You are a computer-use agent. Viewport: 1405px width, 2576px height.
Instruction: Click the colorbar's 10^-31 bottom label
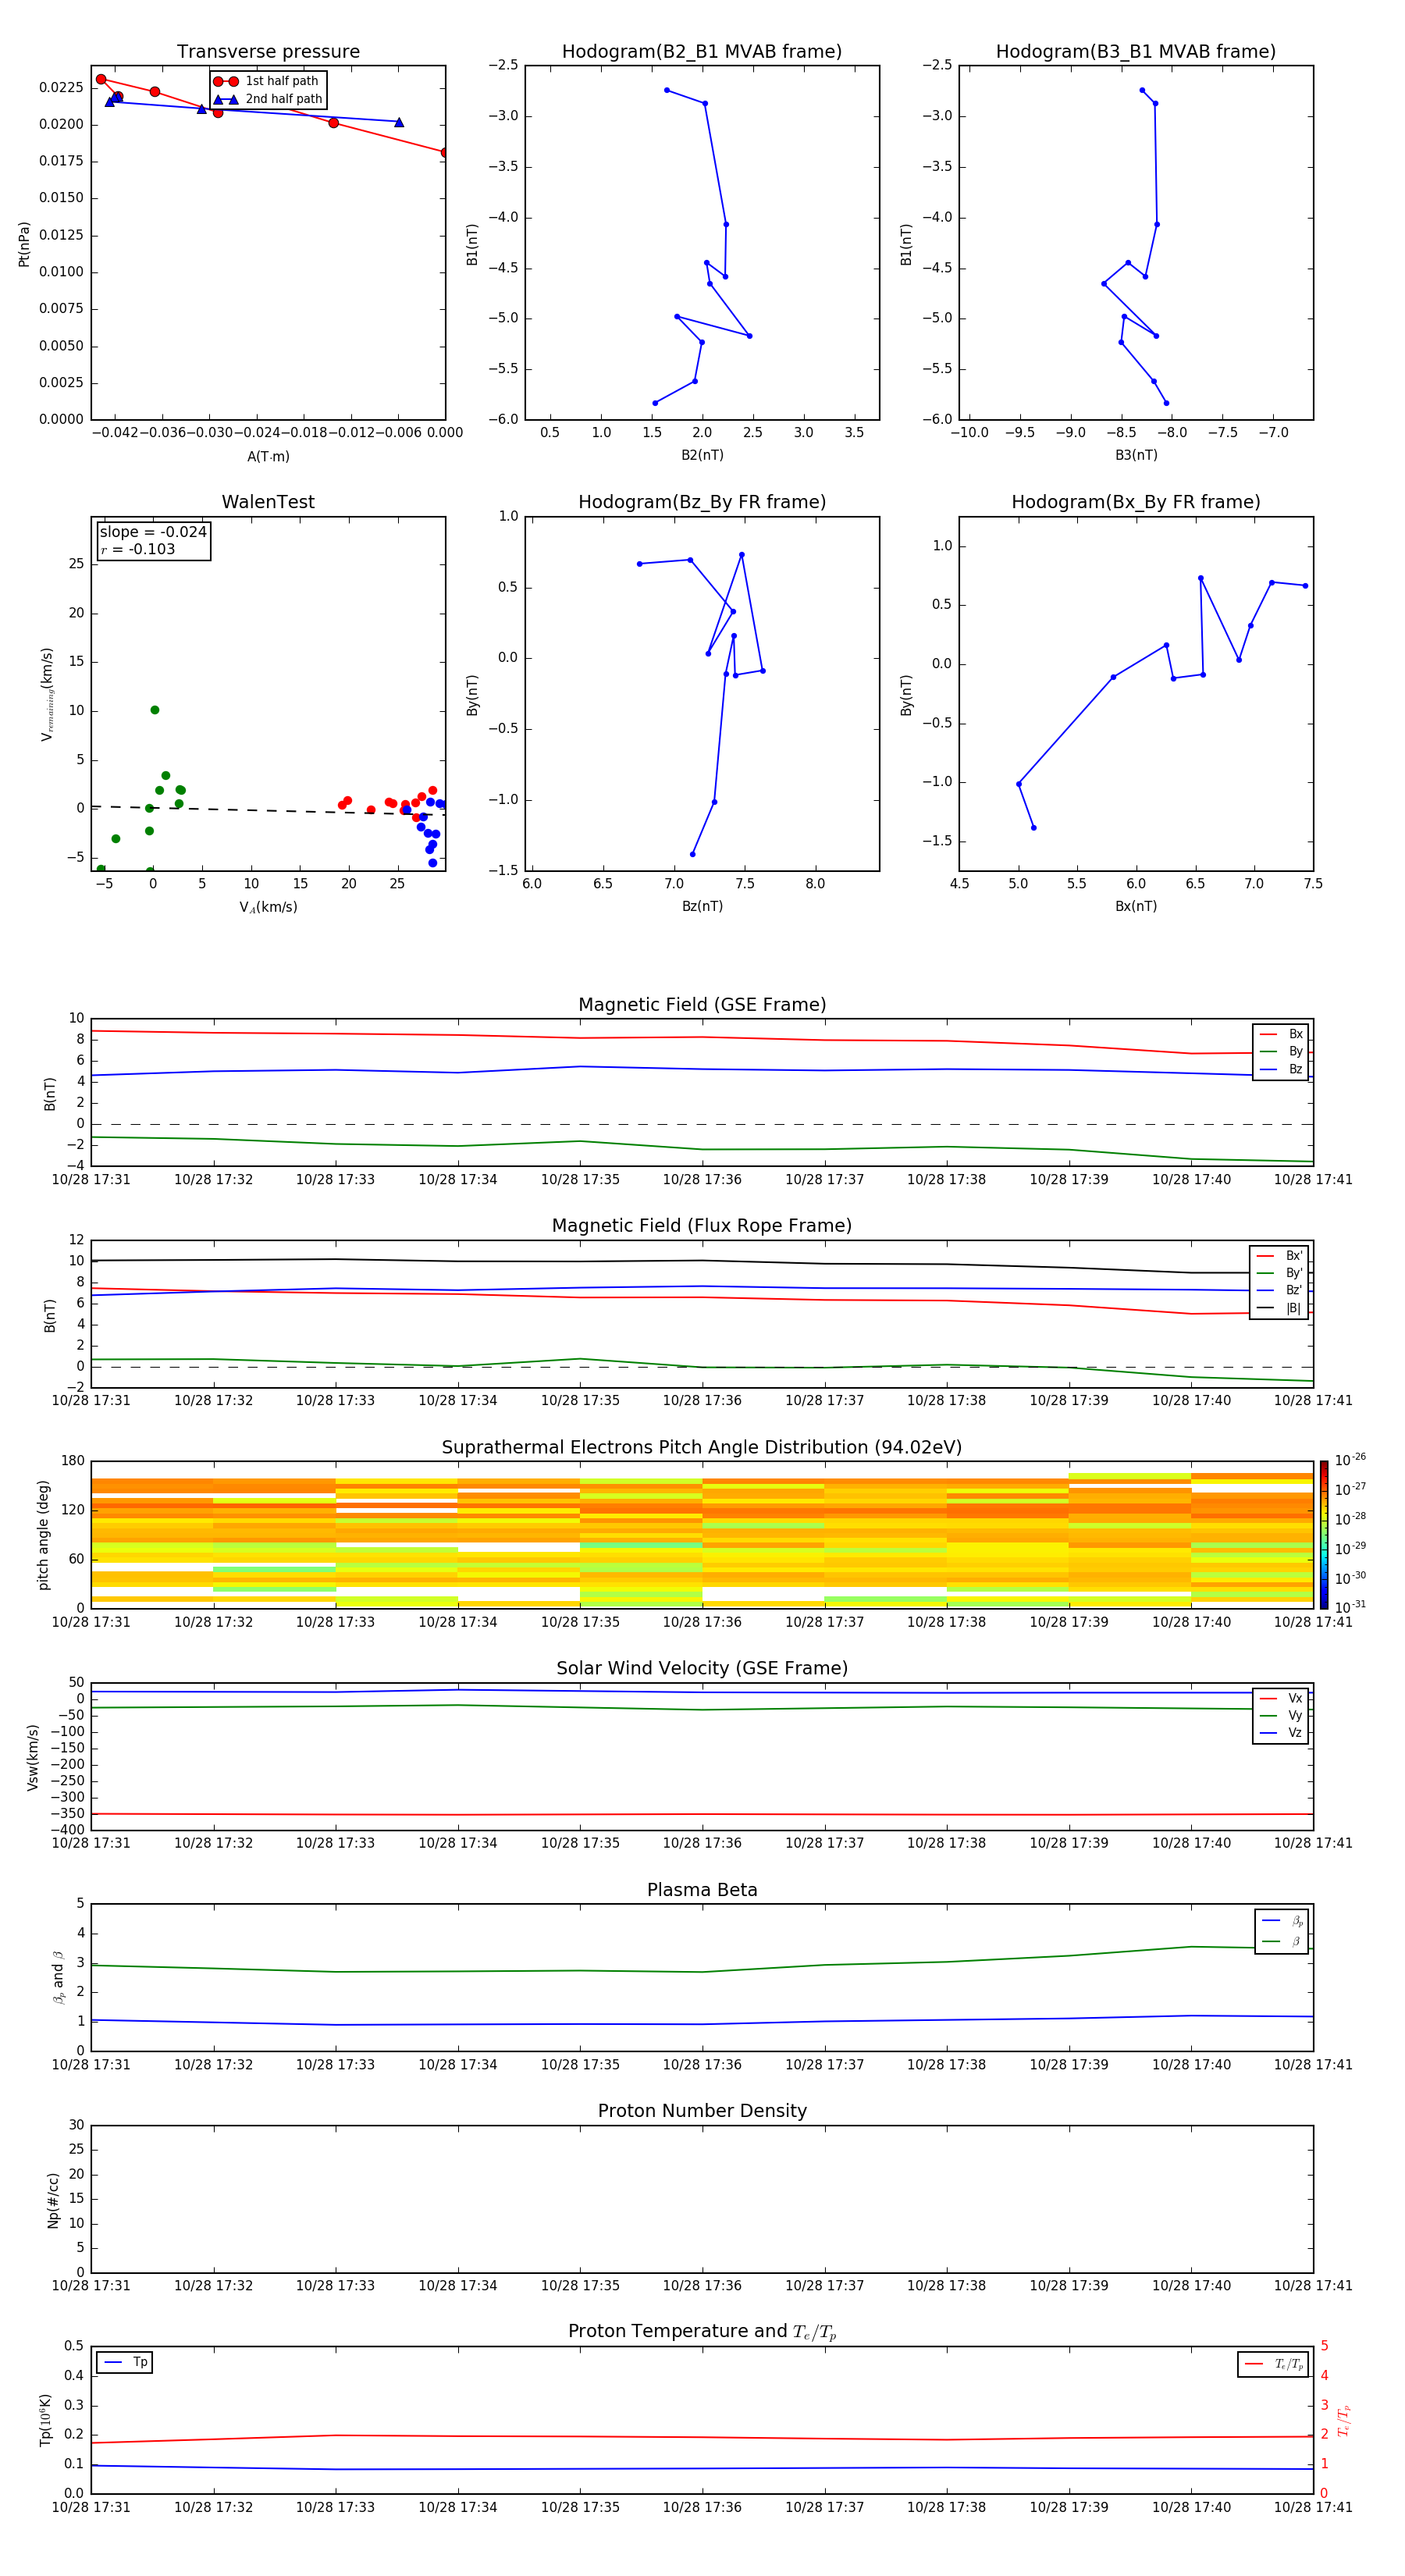click(x=1350, y=1607)
